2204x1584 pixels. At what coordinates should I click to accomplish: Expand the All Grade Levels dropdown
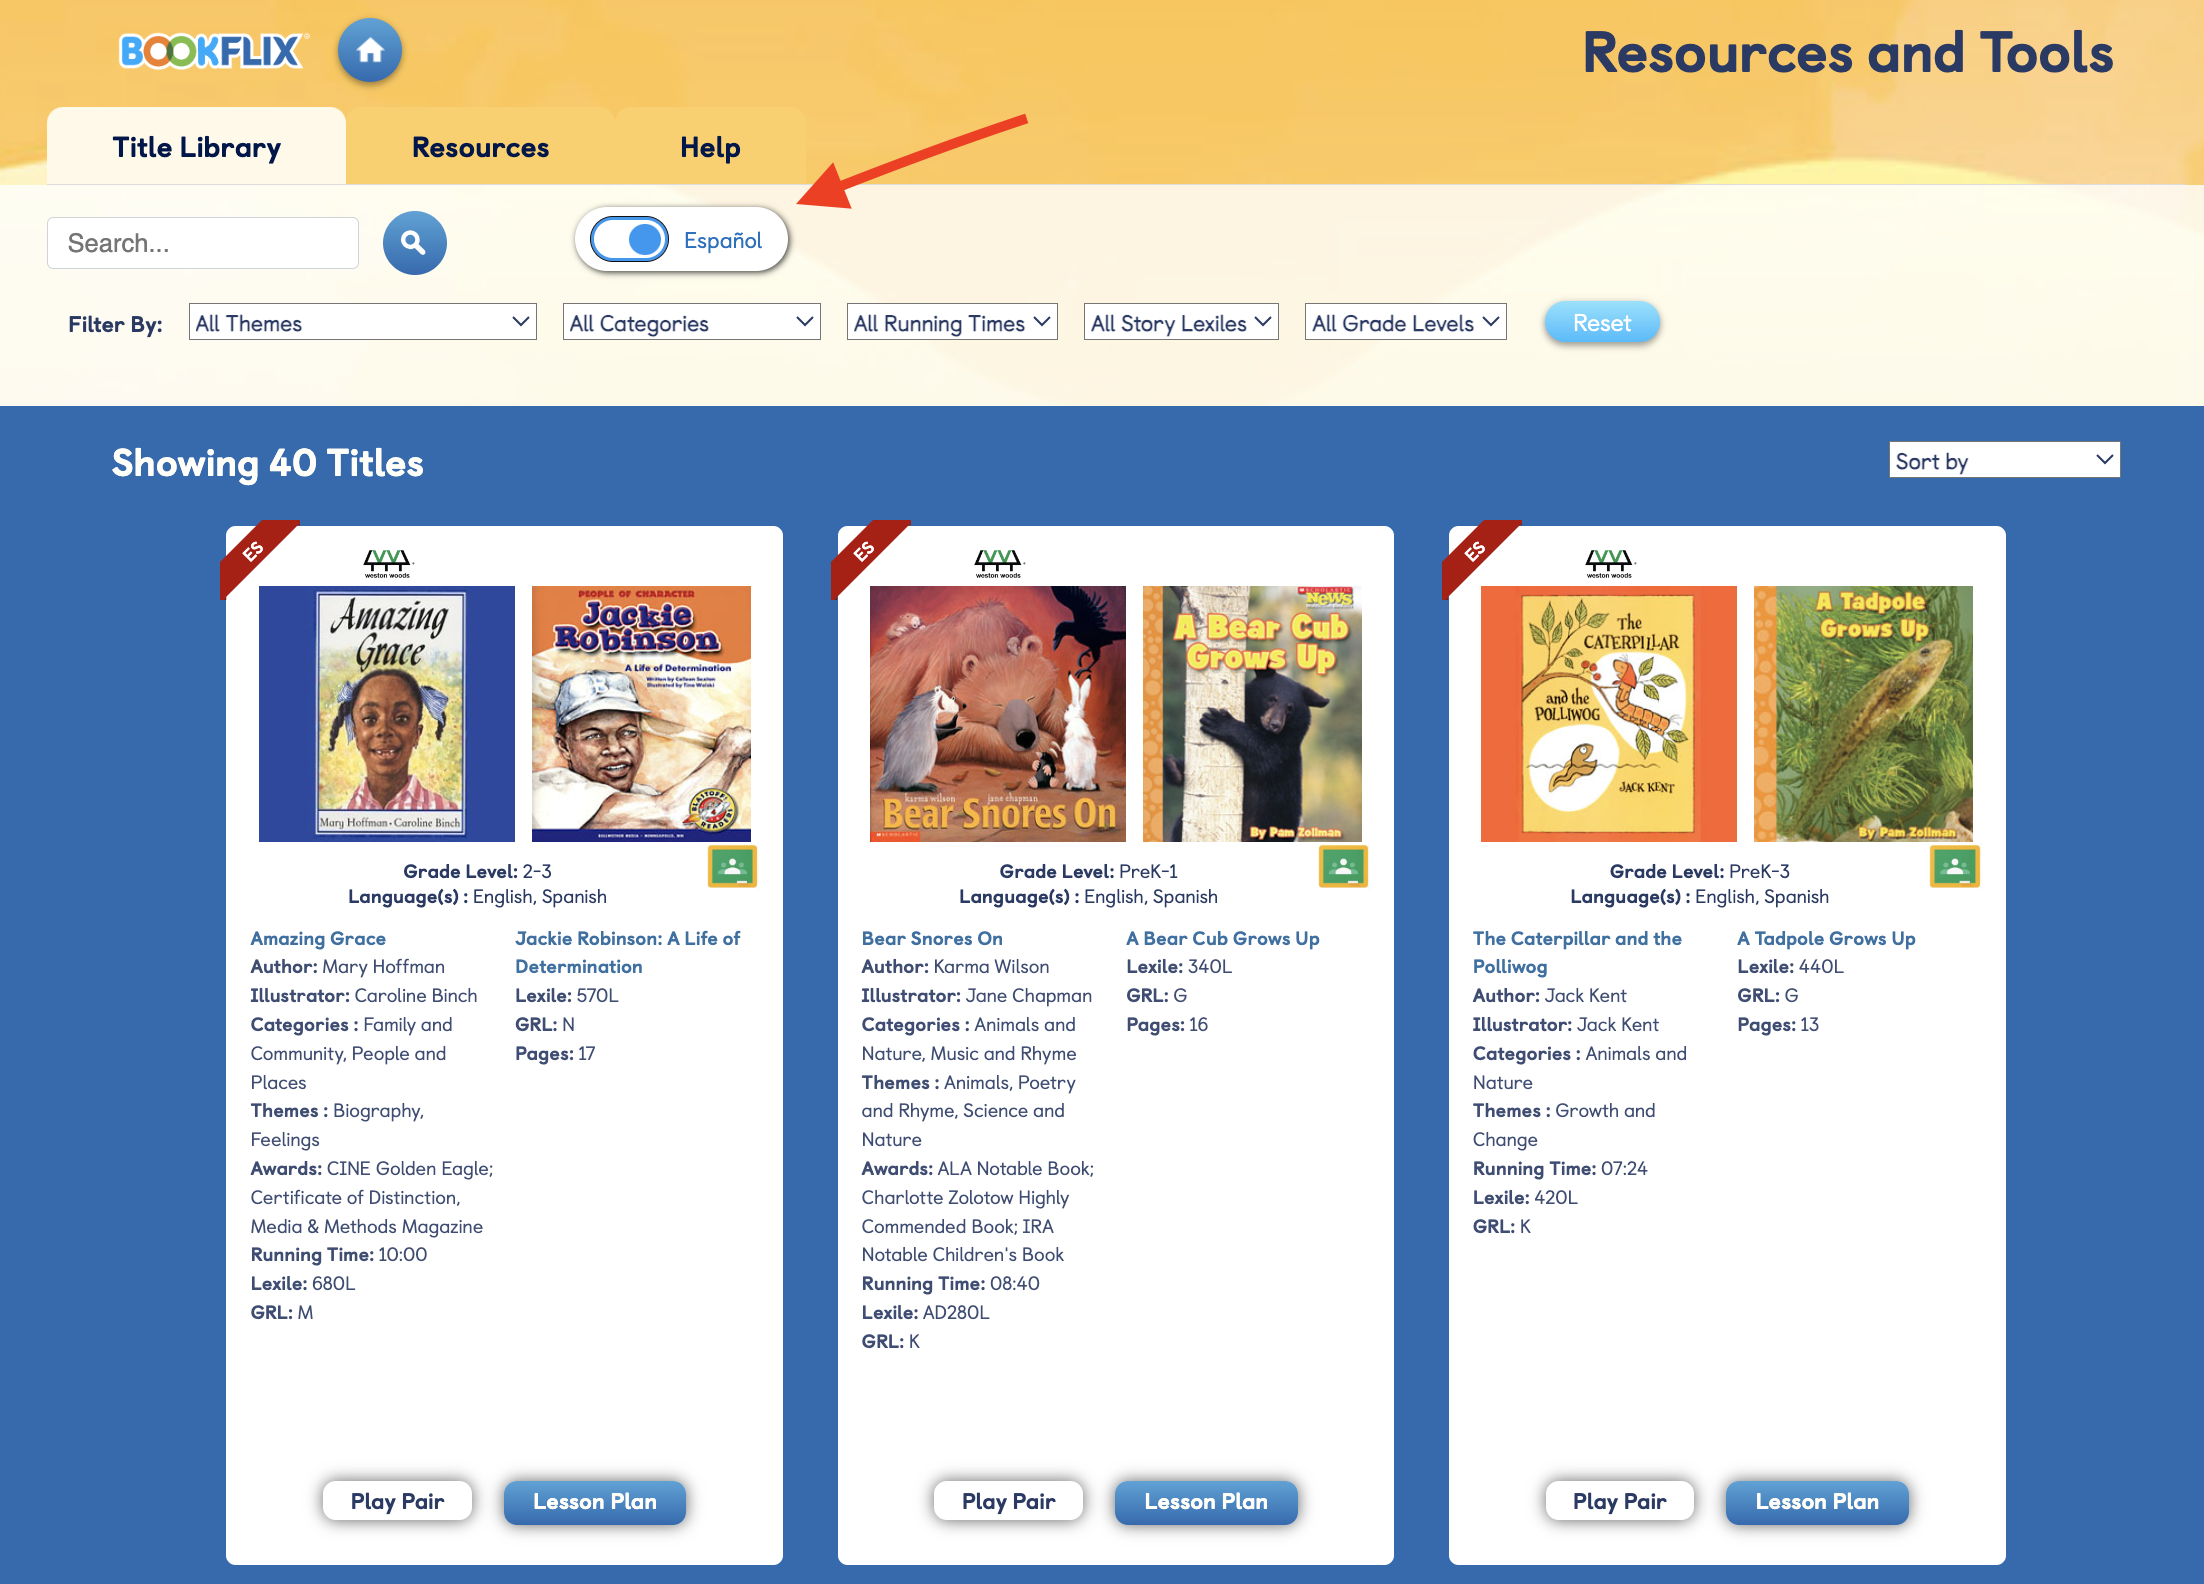click(x=1405, y=323)
